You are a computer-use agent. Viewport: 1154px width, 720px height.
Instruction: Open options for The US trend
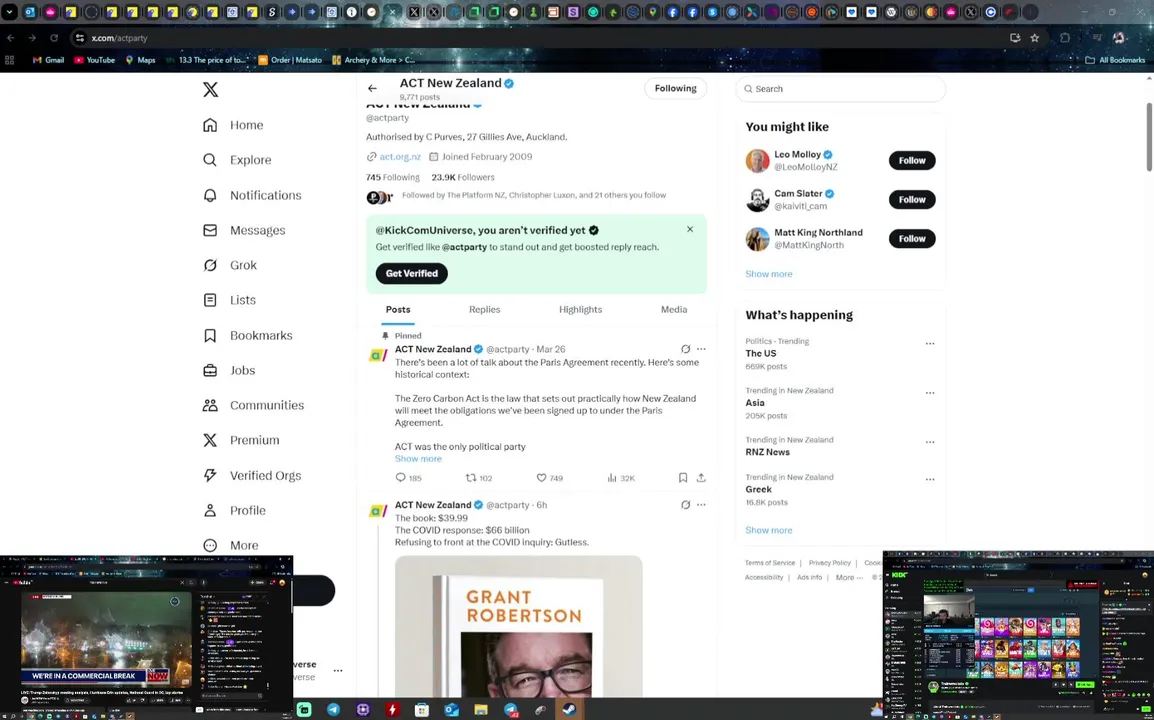point(930,344)
